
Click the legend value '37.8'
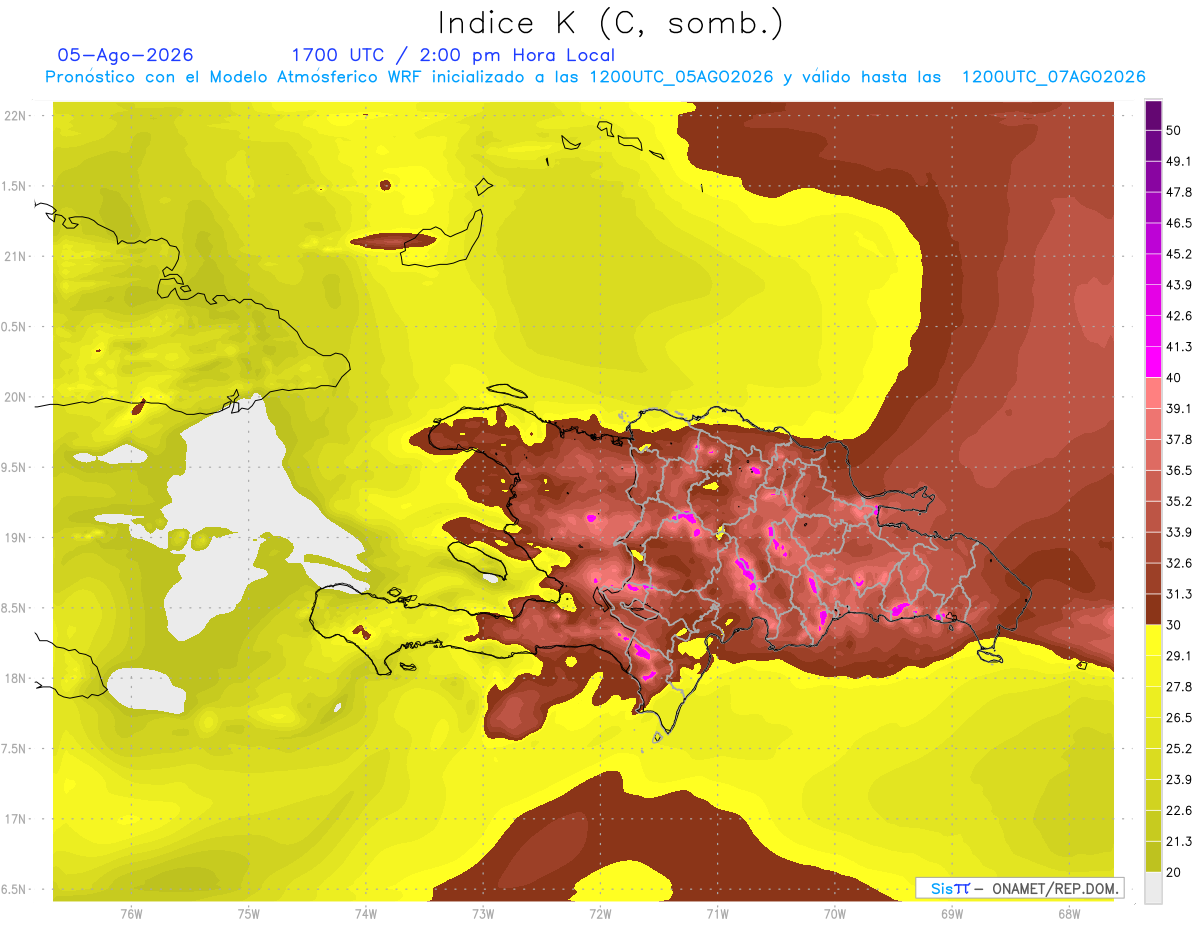click(x=1179, y=440)
